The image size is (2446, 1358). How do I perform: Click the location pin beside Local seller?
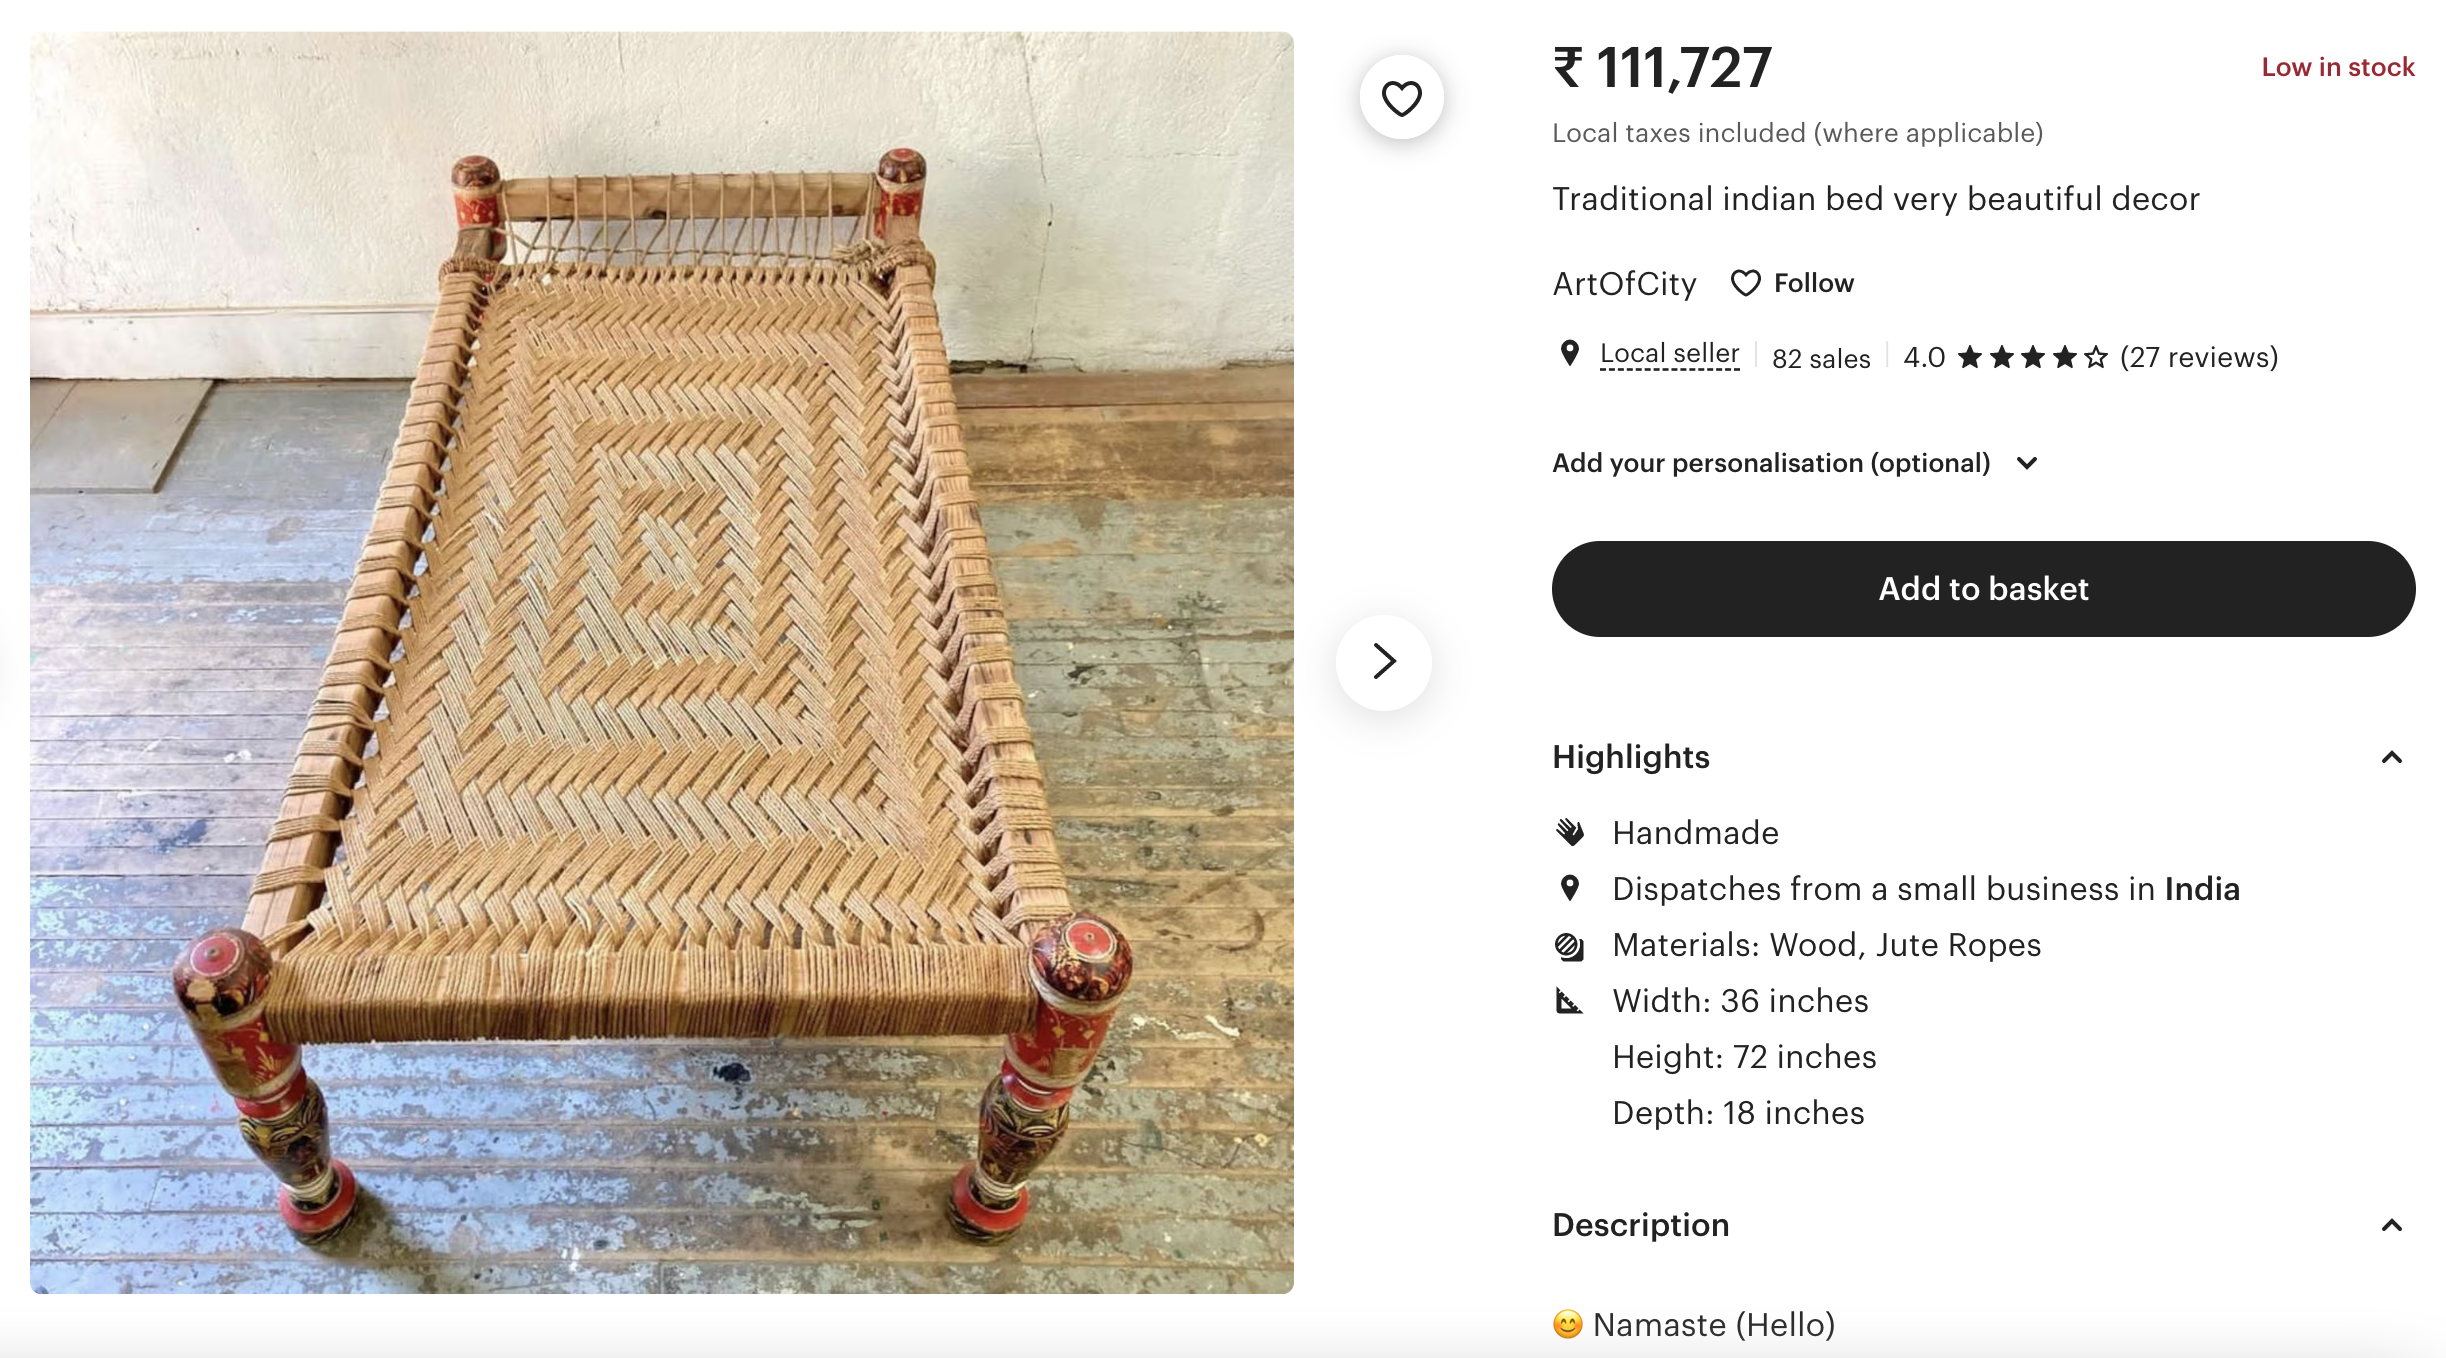tap(1570, 353)
